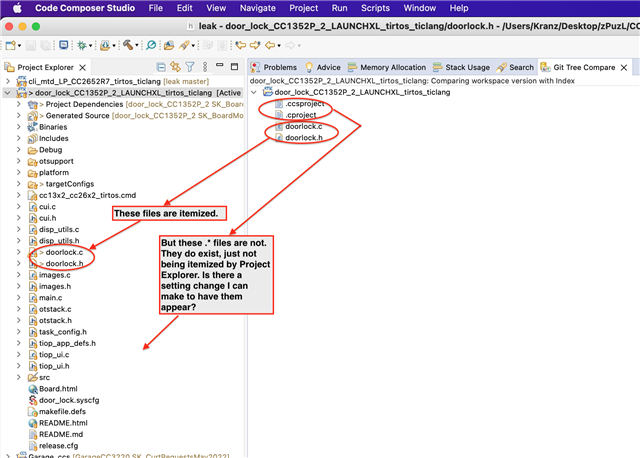The height and width of the screenshot is (458, 640).
Task: Build project with the hammer icon
Action: 128,45
